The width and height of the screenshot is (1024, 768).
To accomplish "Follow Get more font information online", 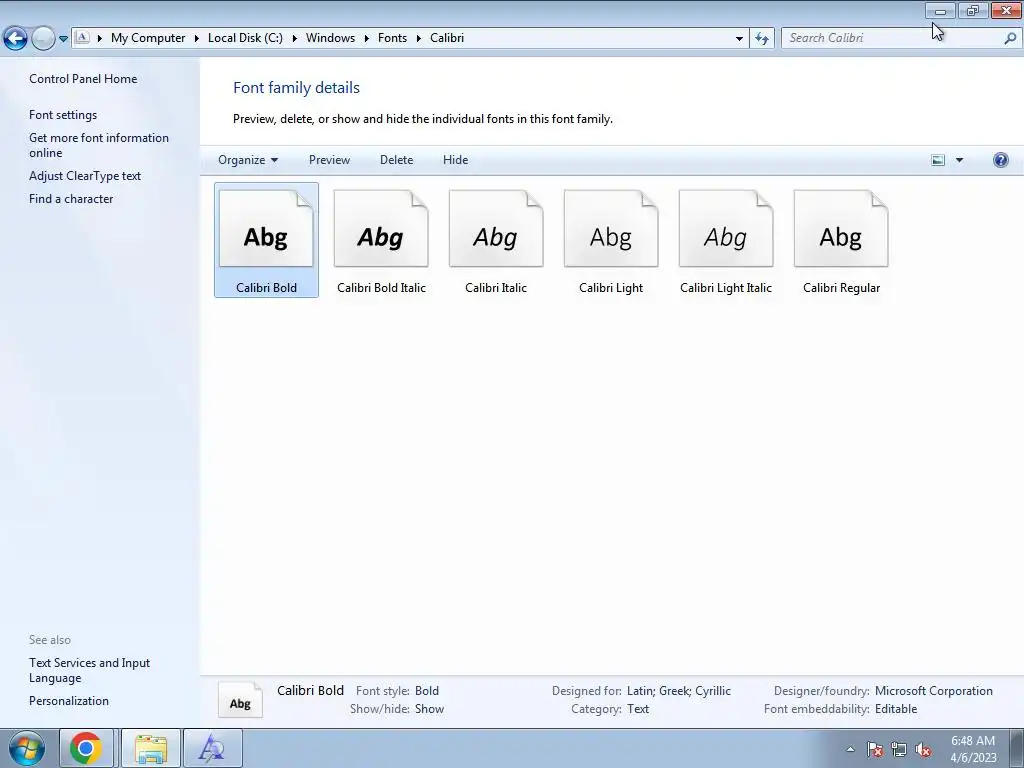I will coord(99,145).
